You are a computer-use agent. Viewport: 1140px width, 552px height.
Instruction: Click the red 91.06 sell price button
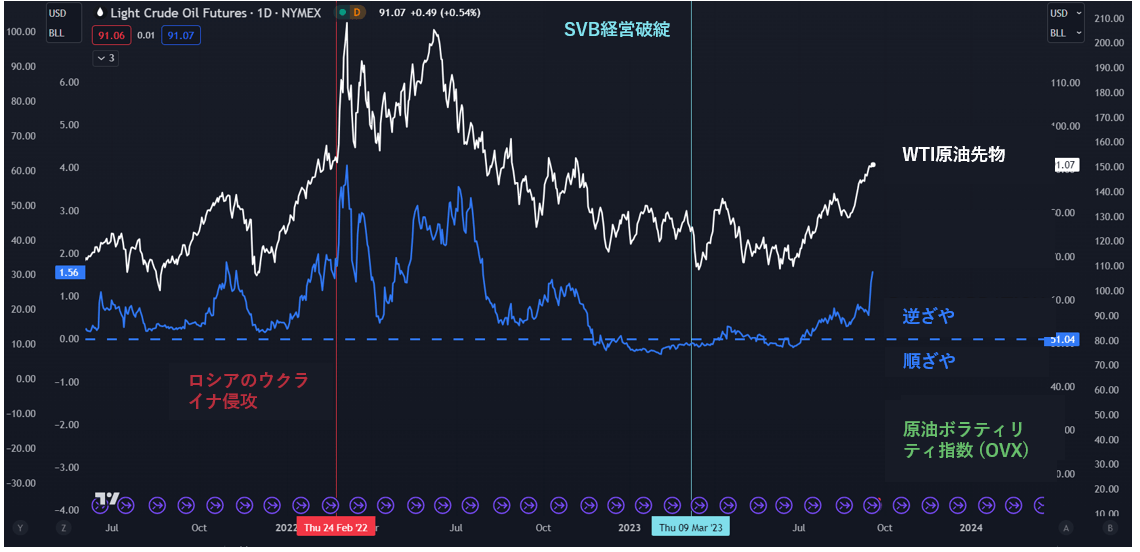112,34
